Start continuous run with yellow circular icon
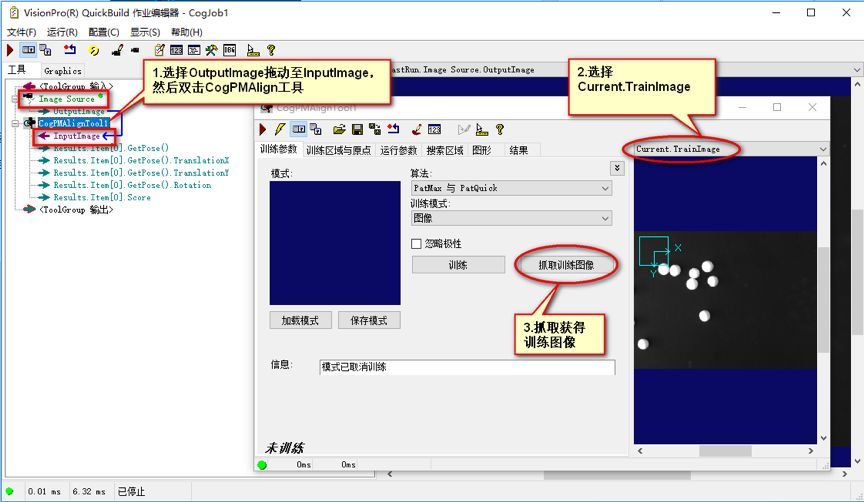The image size is (864, 502). point(94,51)
